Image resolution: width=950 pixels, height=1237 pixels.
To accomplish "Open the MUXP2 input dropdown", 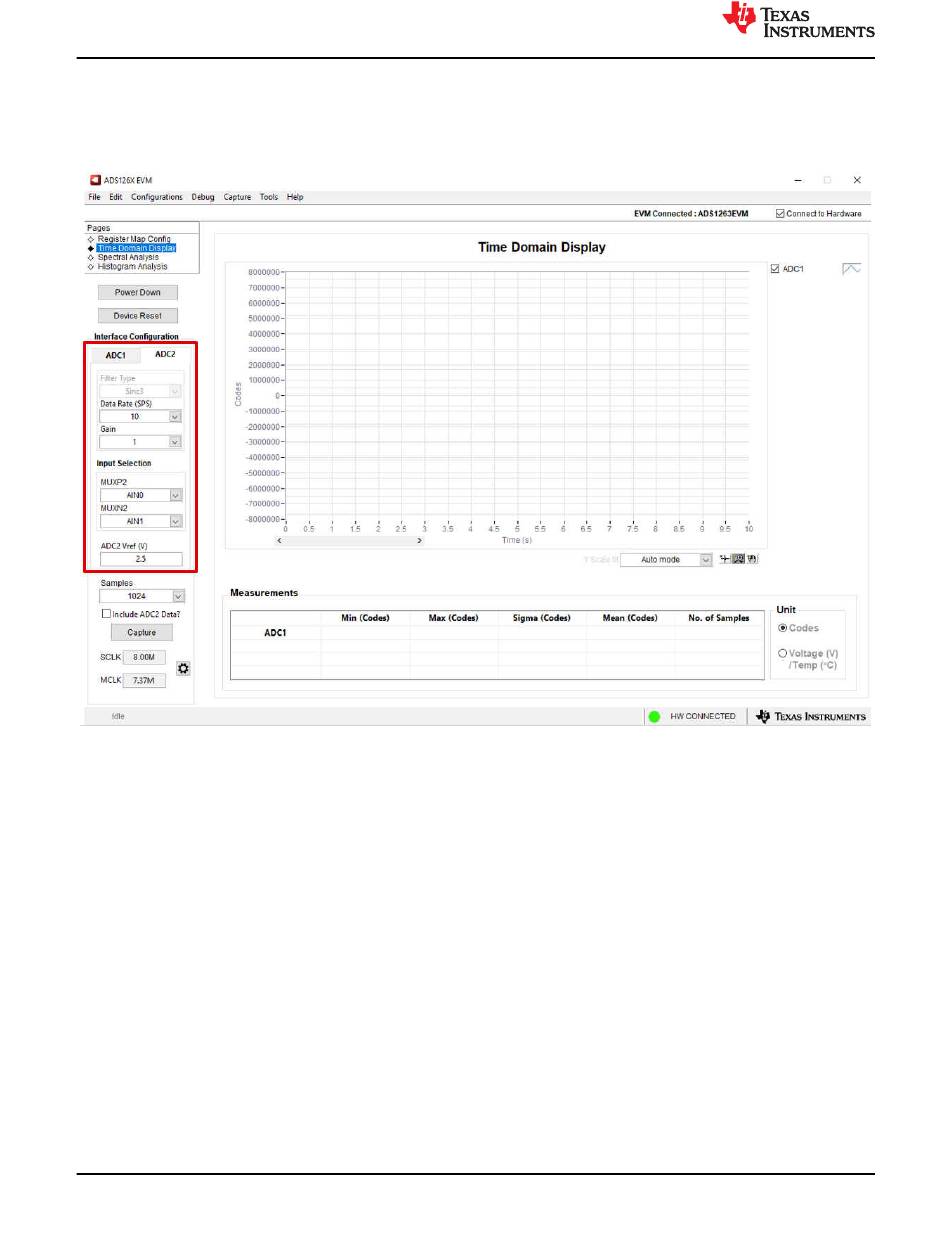I will point(175,494).
